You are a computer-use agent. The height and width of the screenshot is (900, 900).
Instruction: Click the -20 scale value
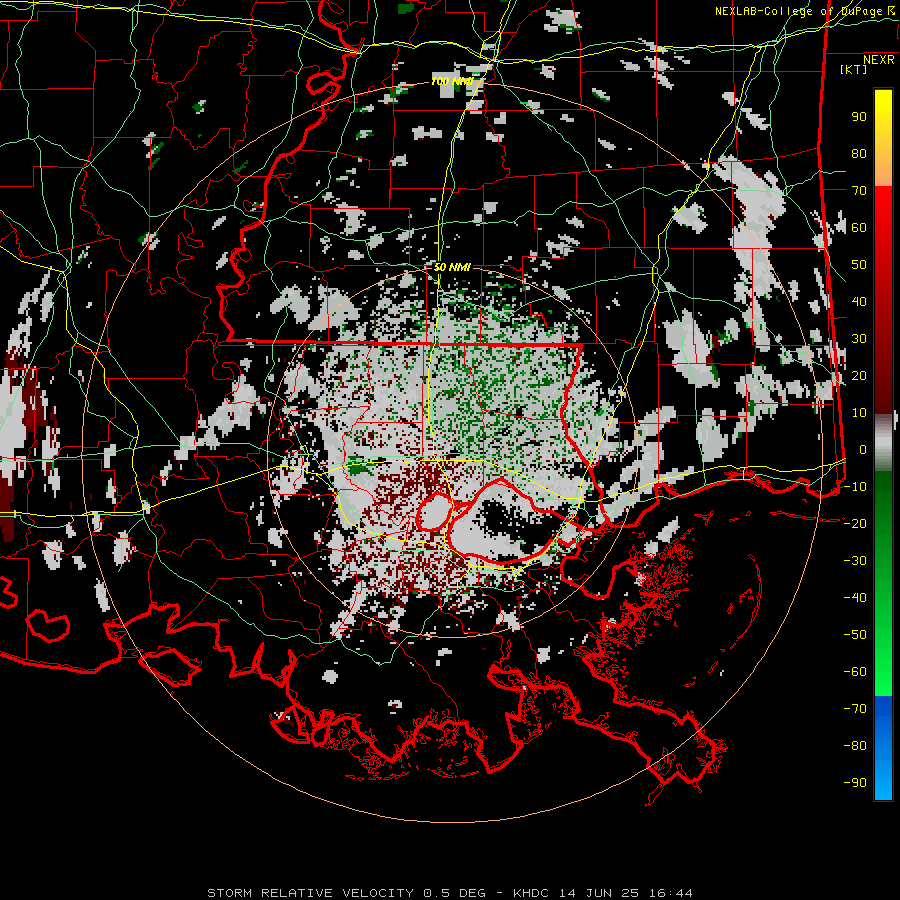(855, 523)
